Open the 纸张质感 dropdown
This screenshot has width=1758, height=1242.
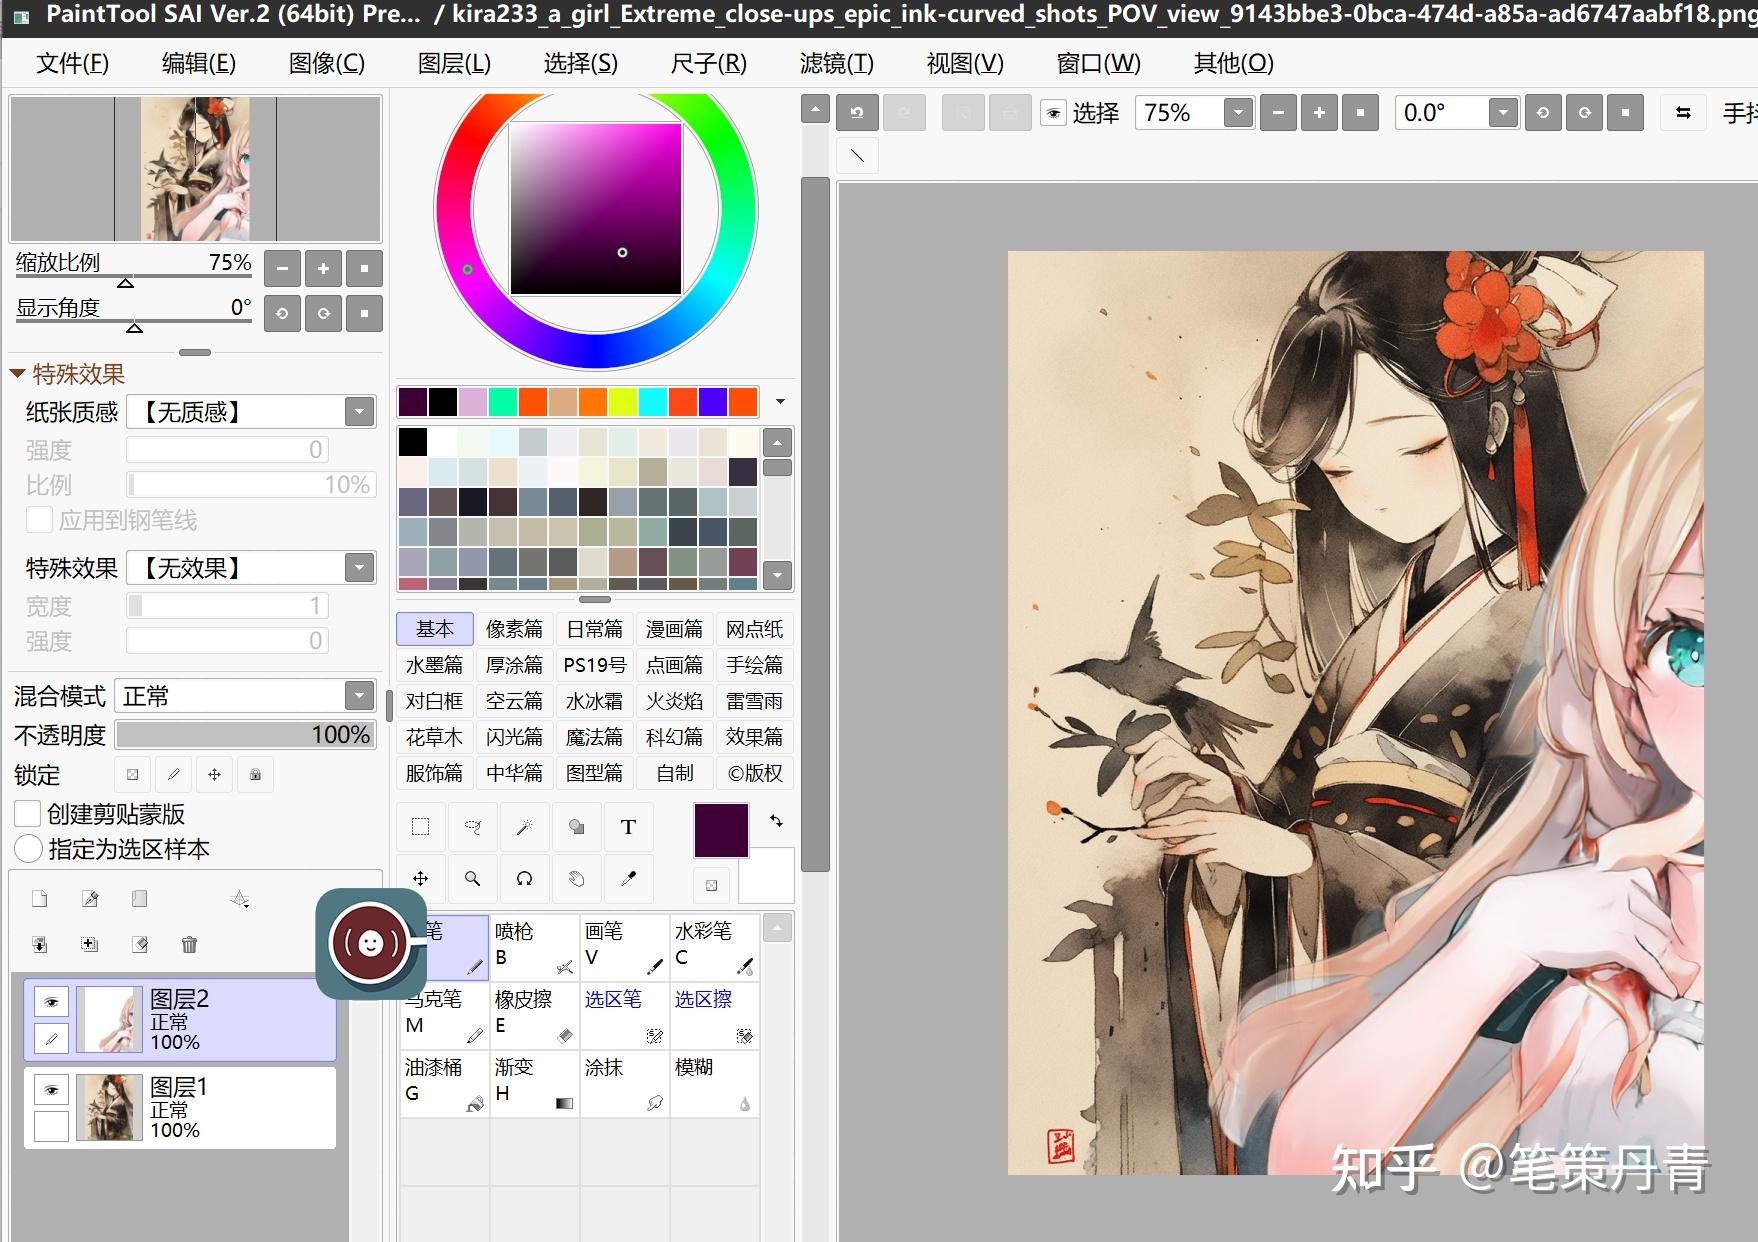pos(359,411)
